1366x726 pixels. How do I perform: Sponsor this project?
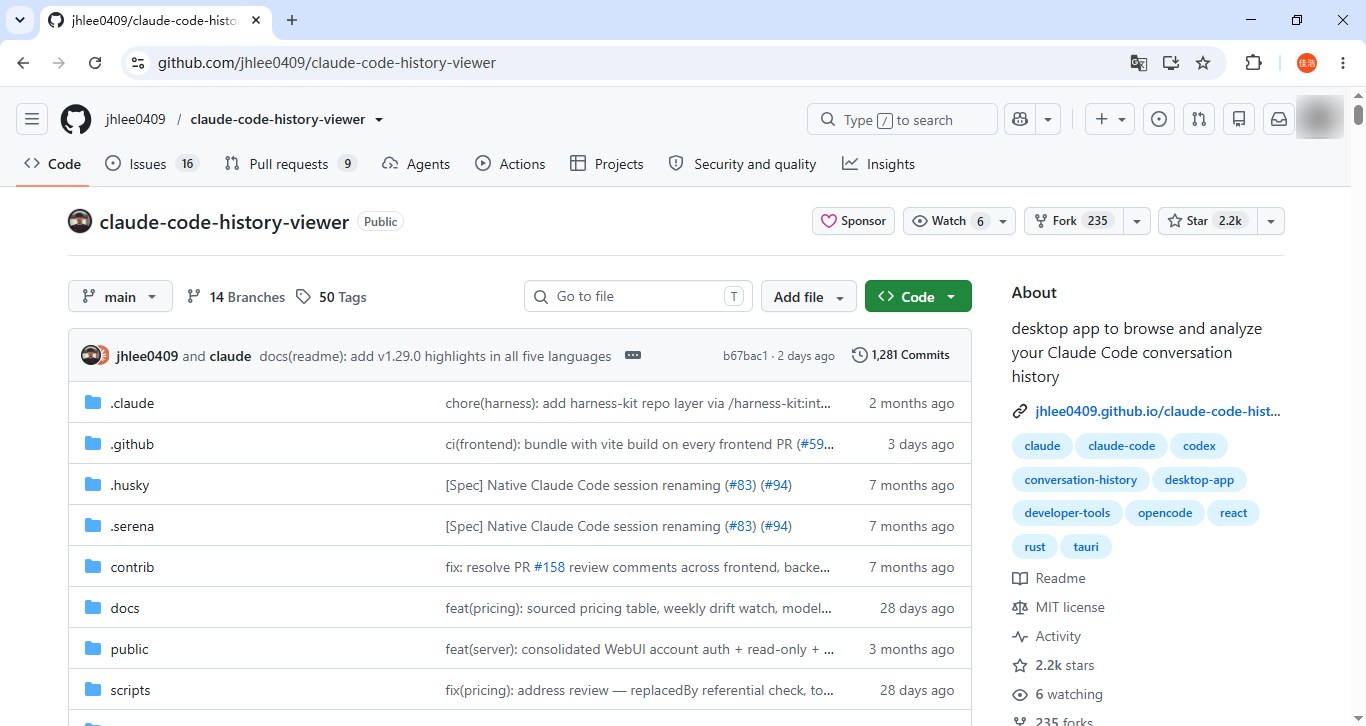pos(853,221)
